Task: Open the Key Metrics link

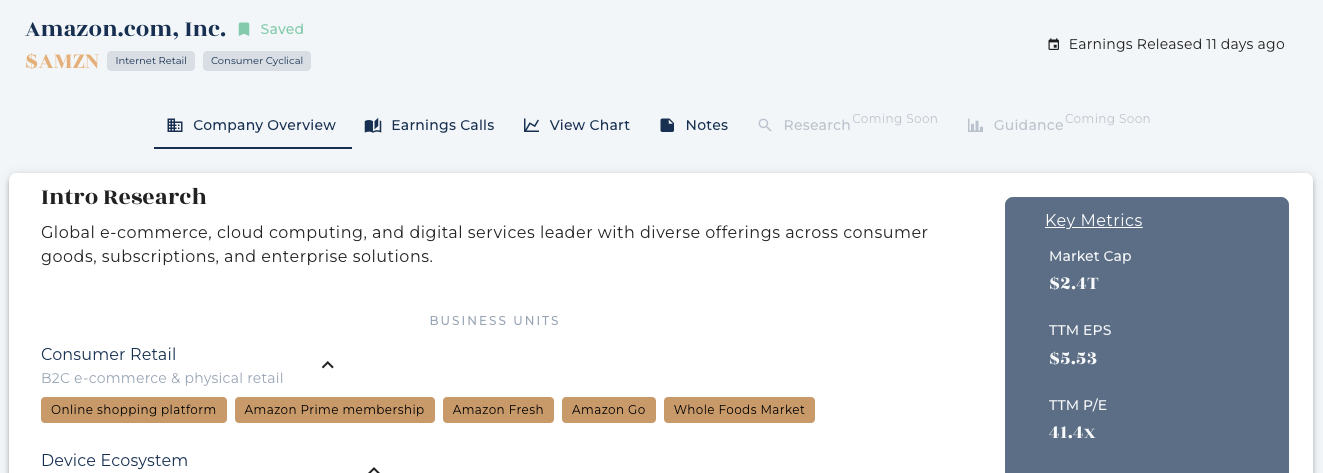Action: [x=1093, y=220]
